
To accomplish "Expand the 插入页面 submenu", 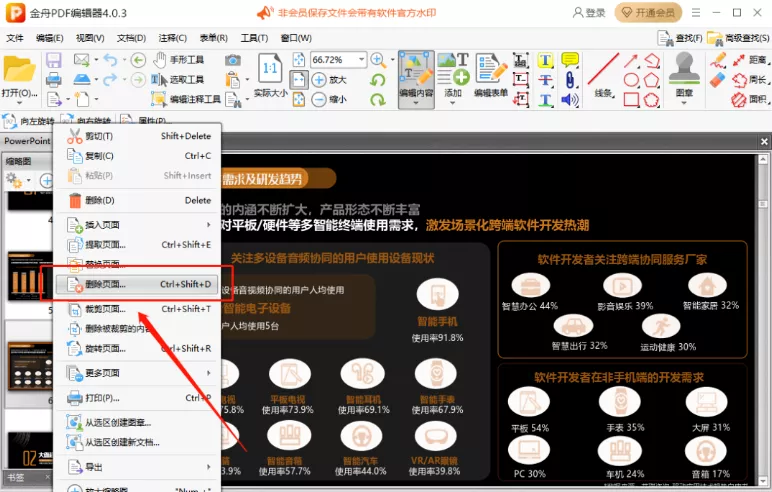I will [x=140, y=225].
